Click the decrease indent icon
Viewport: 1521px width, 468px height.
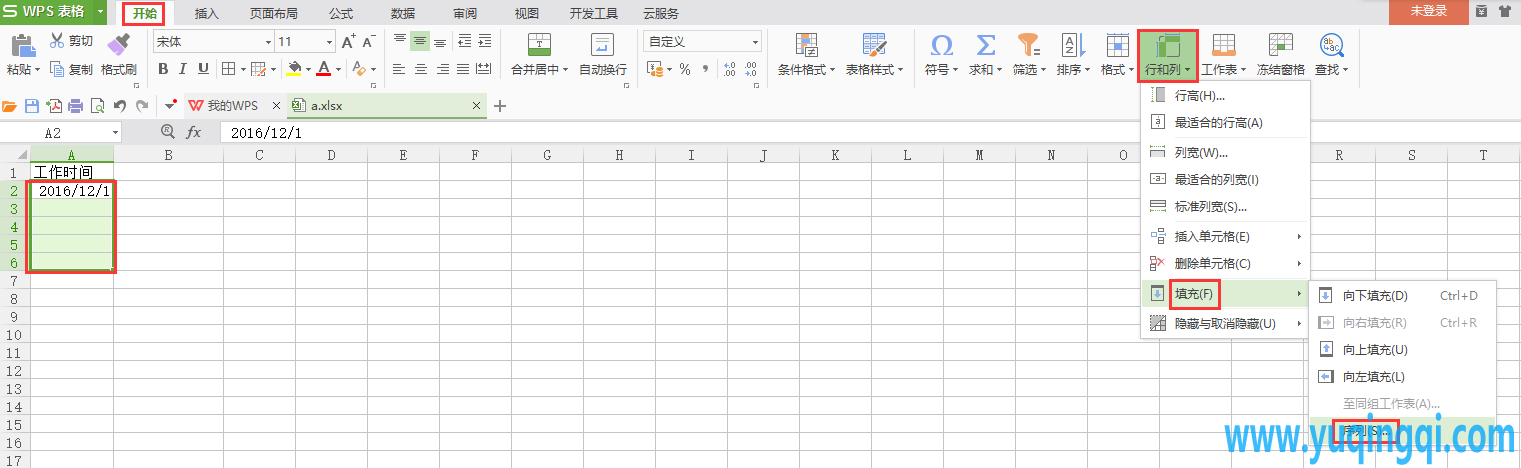point(464,41)
